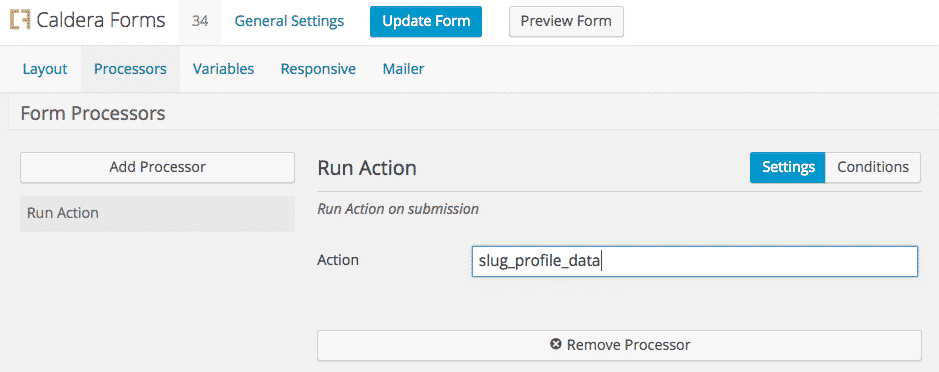Toggle the Settings view of the processor

click(x=788, y=167)
